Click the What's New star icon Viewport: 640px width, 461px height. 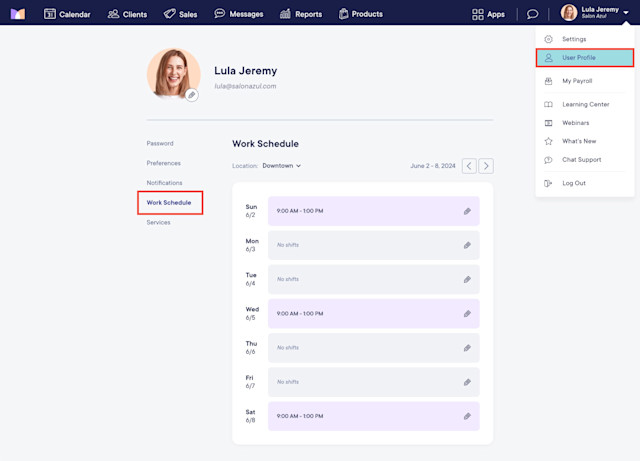[548, 141]
